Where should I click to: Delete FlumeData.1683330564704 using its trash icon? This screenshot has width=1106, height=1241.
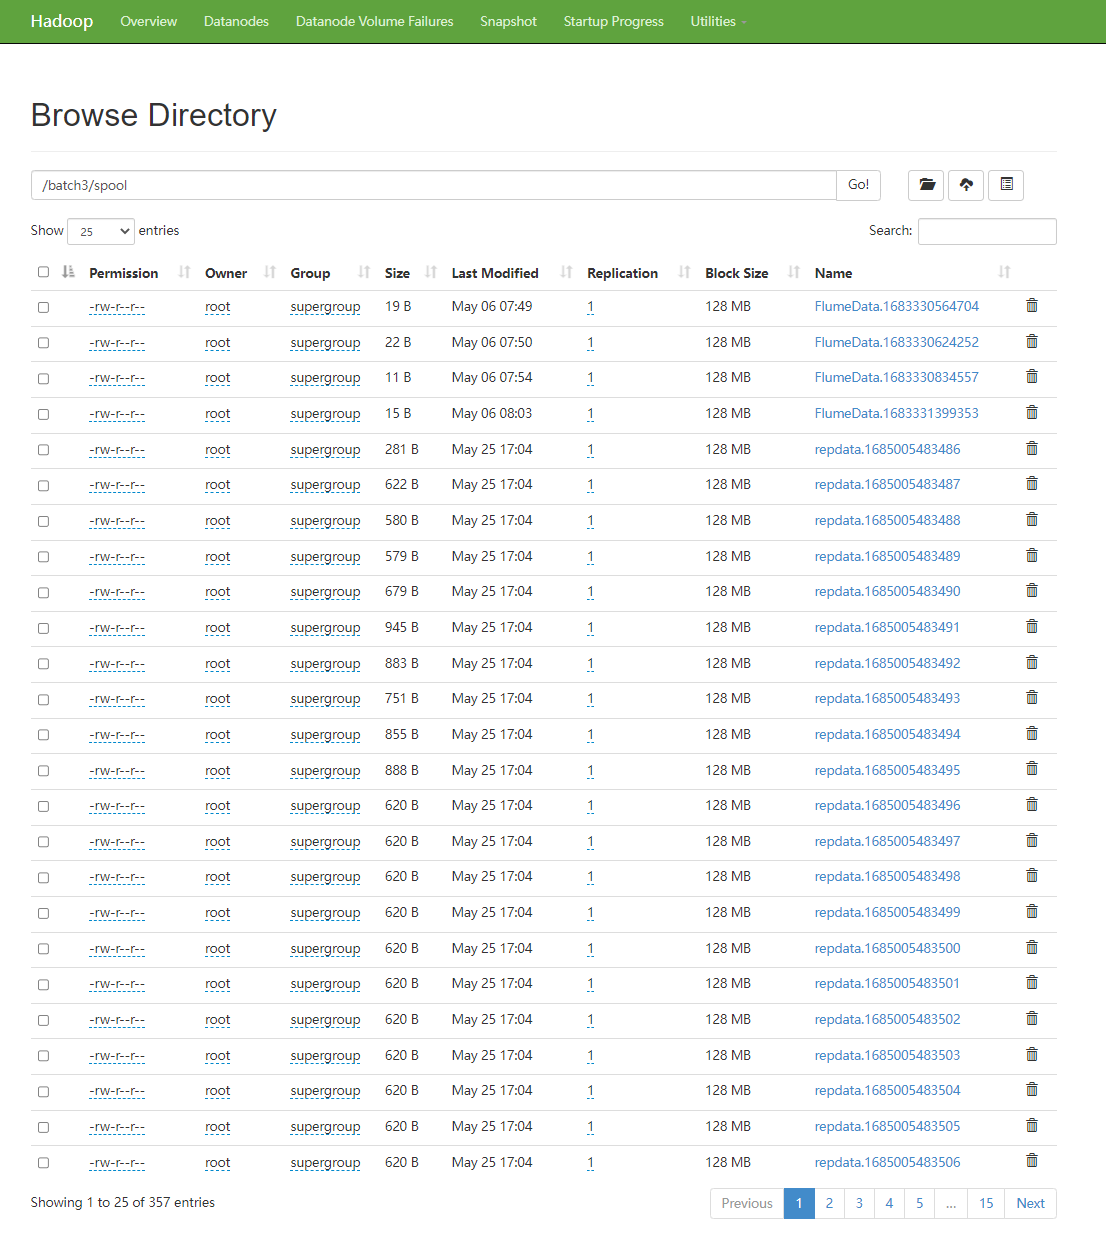coord(1032,306)
